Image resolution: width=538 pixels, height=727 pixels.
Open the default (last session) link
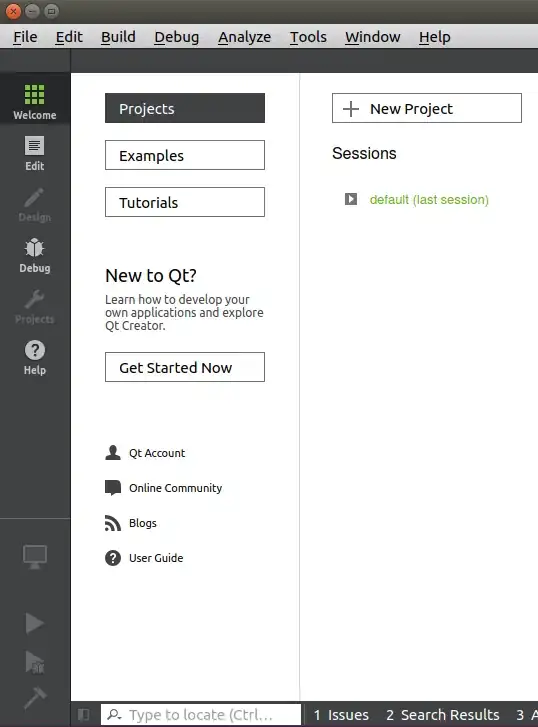429,200
